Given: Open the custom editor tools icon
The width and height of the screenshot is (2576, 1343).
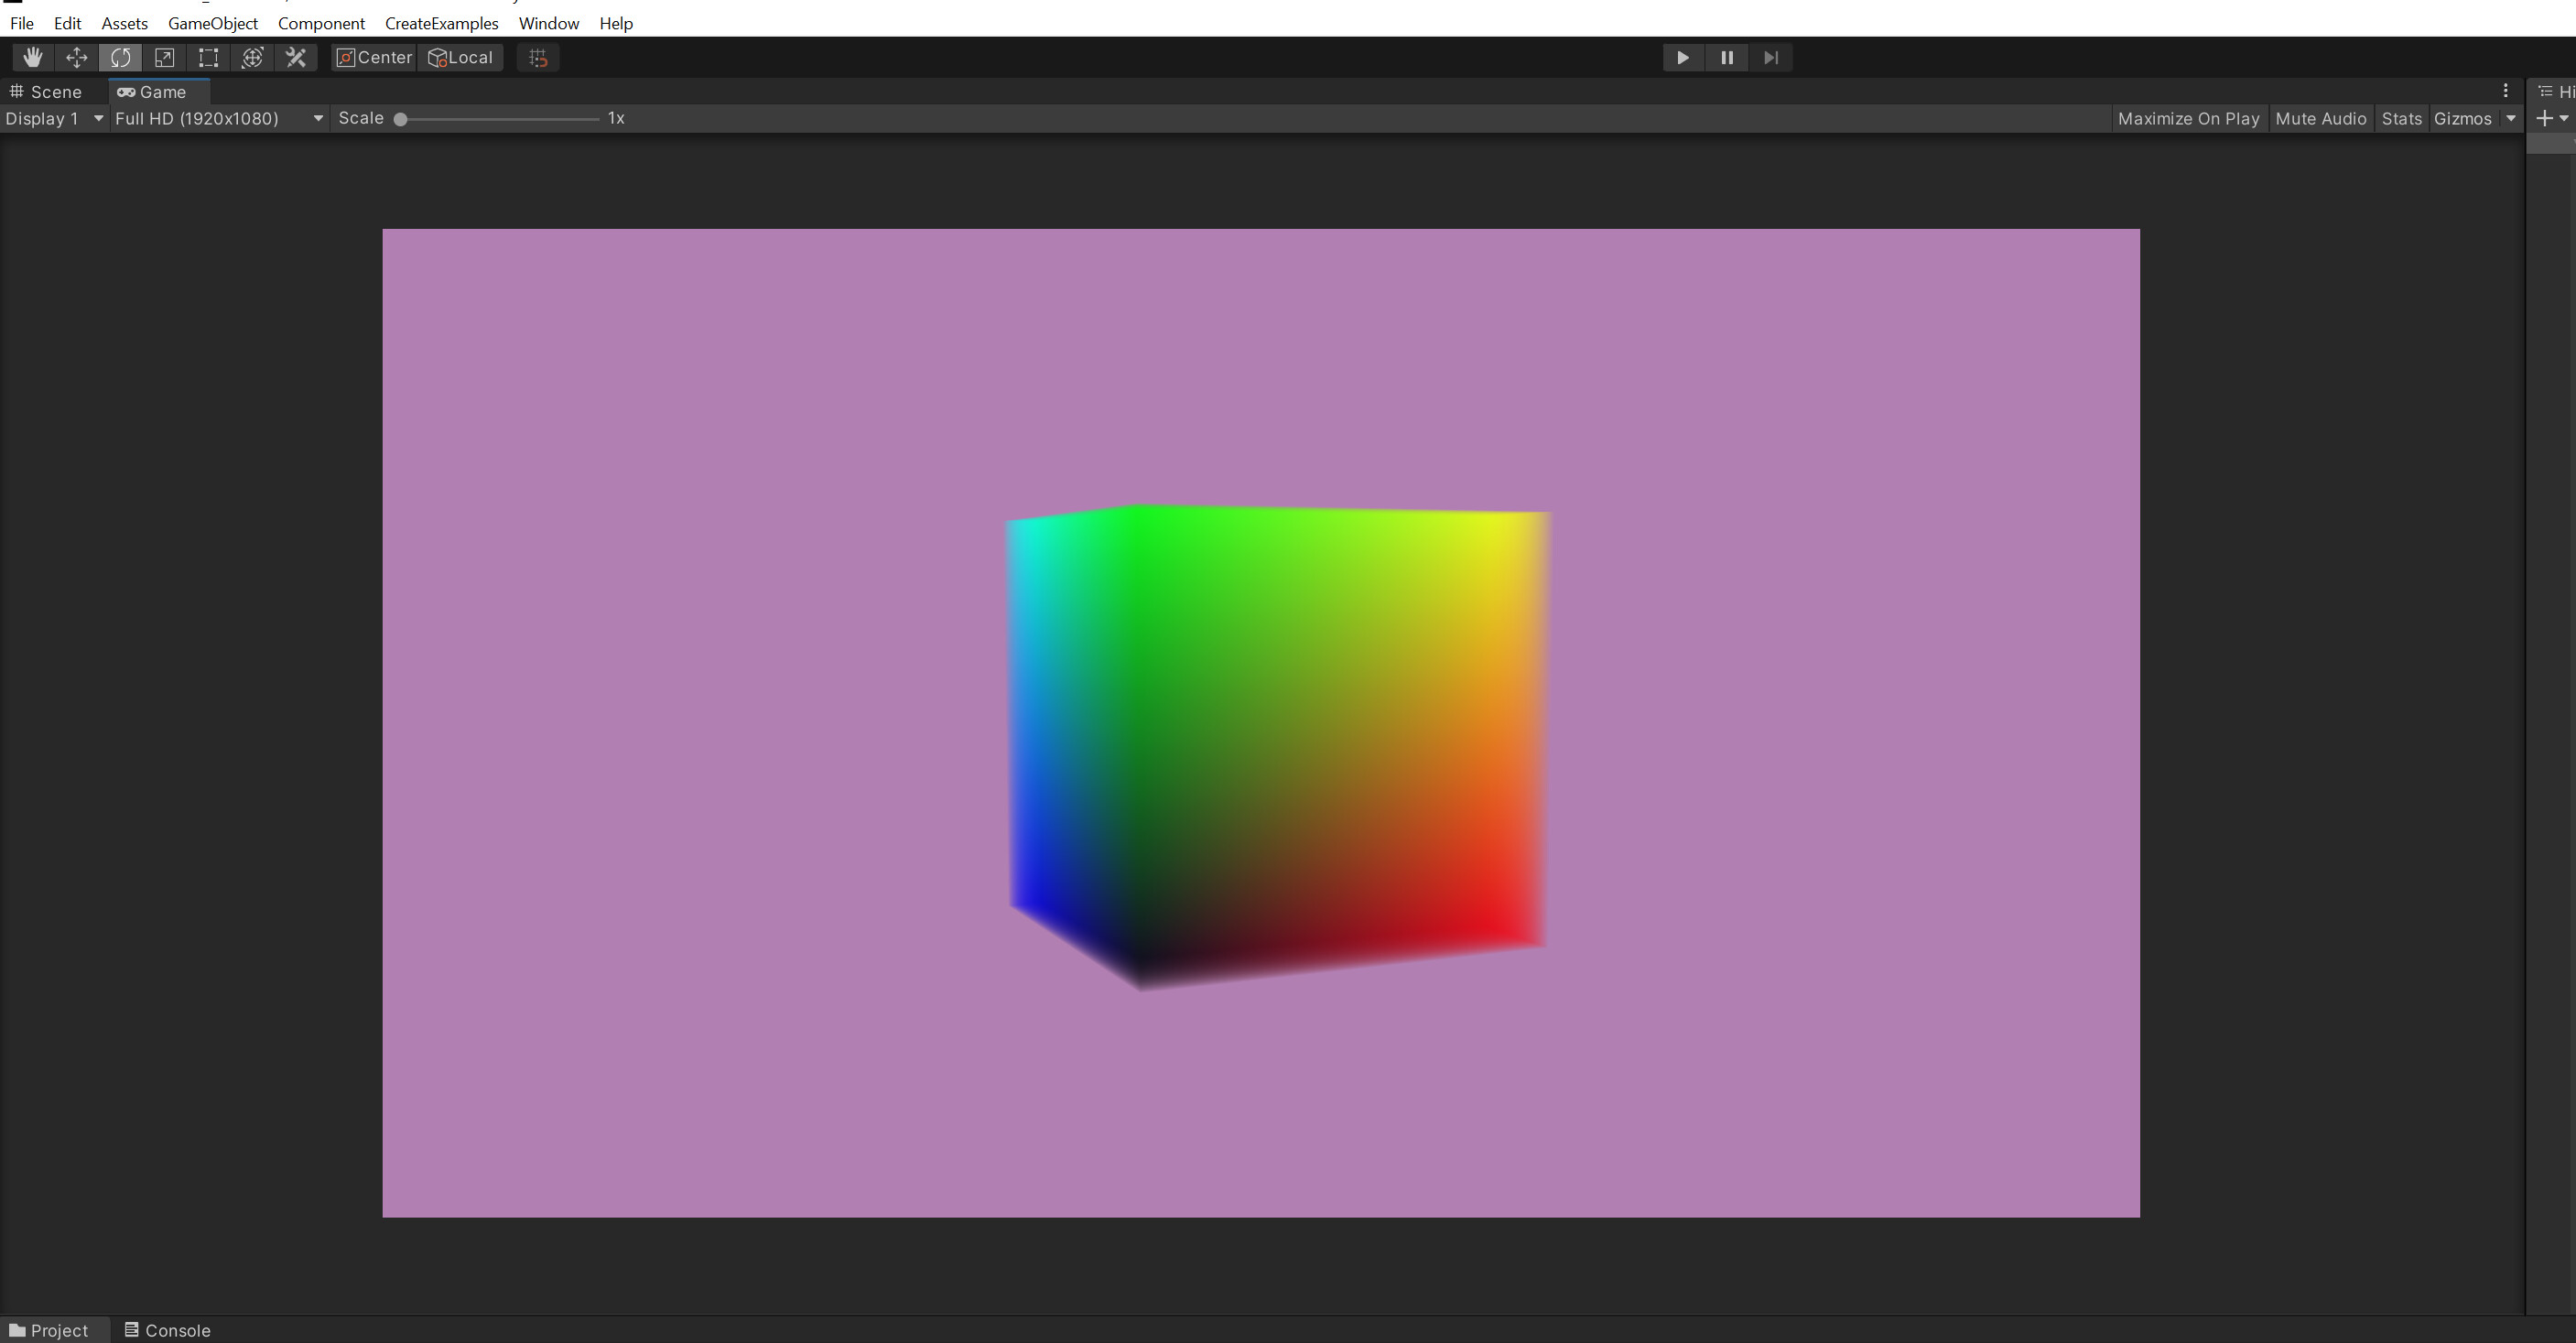Looking at the screenshot, I should click(x=296, y=57).
